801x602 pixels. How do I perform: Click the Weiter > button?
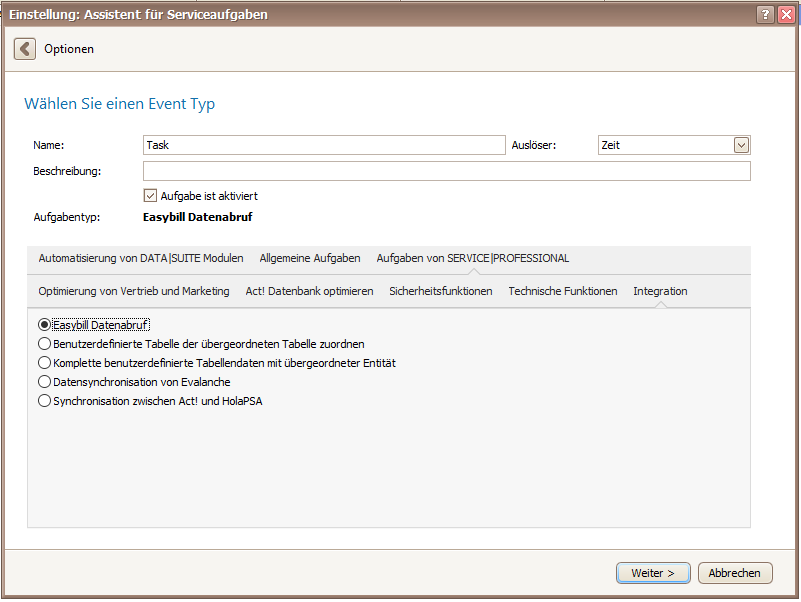[x=653, y=573]
